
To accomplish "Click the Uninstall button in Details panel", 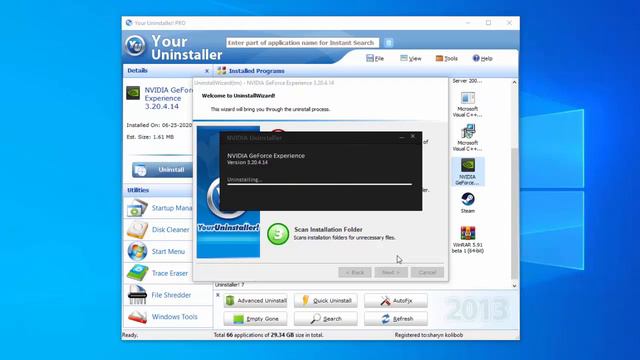I will [162, 170].
